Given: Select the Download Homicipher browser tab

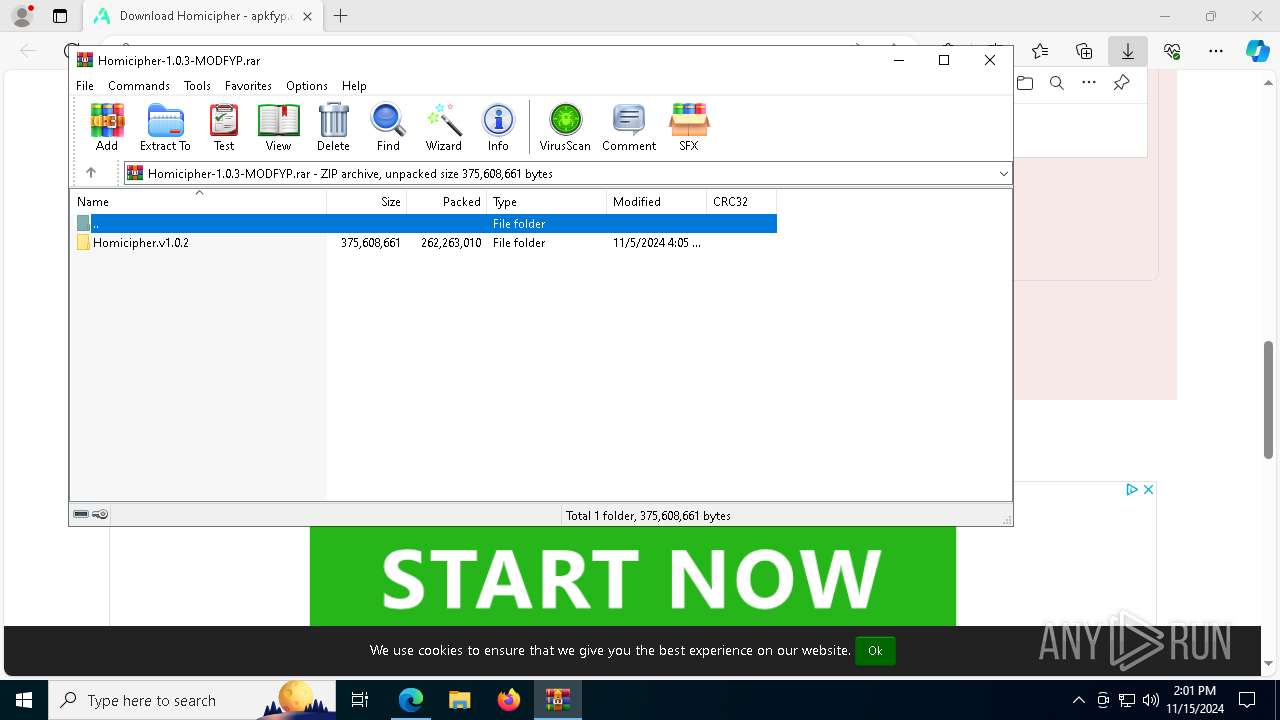Looking at the screenshot, I should tap(203, 16).
